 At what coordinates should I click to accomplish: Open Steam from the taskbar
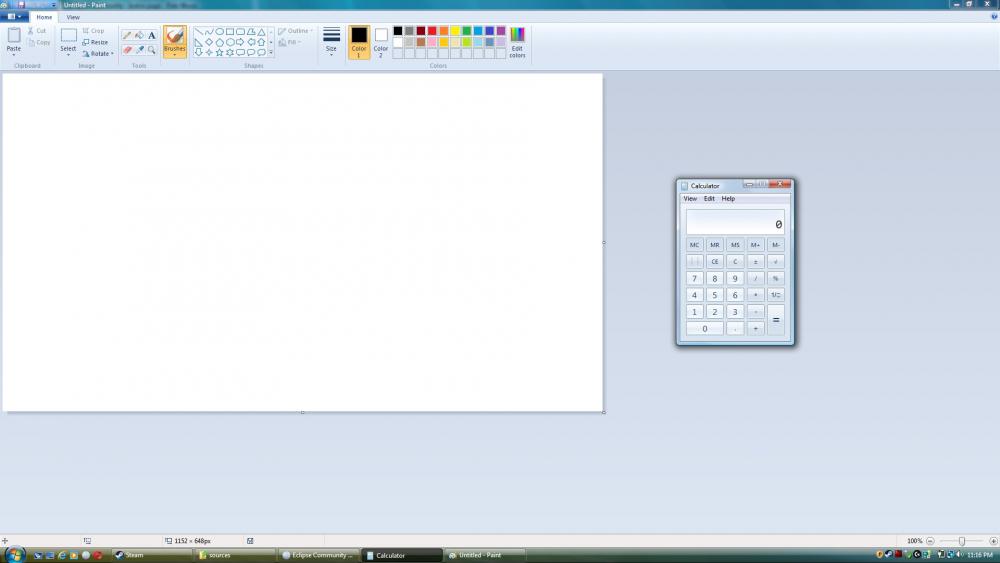tap(134, 555)
